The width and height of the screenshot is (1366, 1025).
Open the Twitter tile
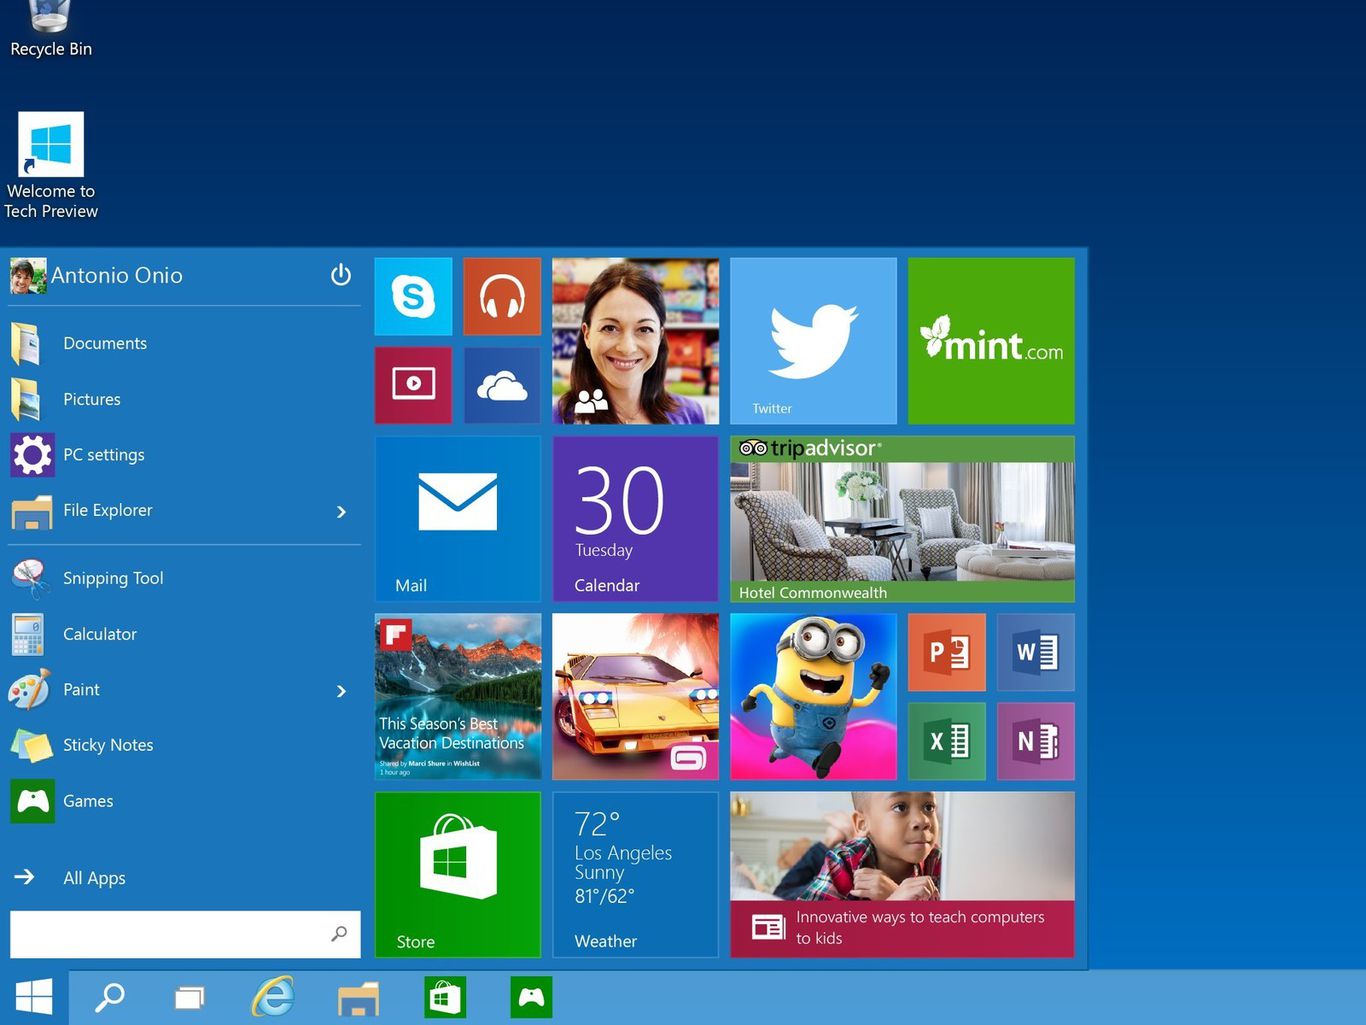click(813, 341)
